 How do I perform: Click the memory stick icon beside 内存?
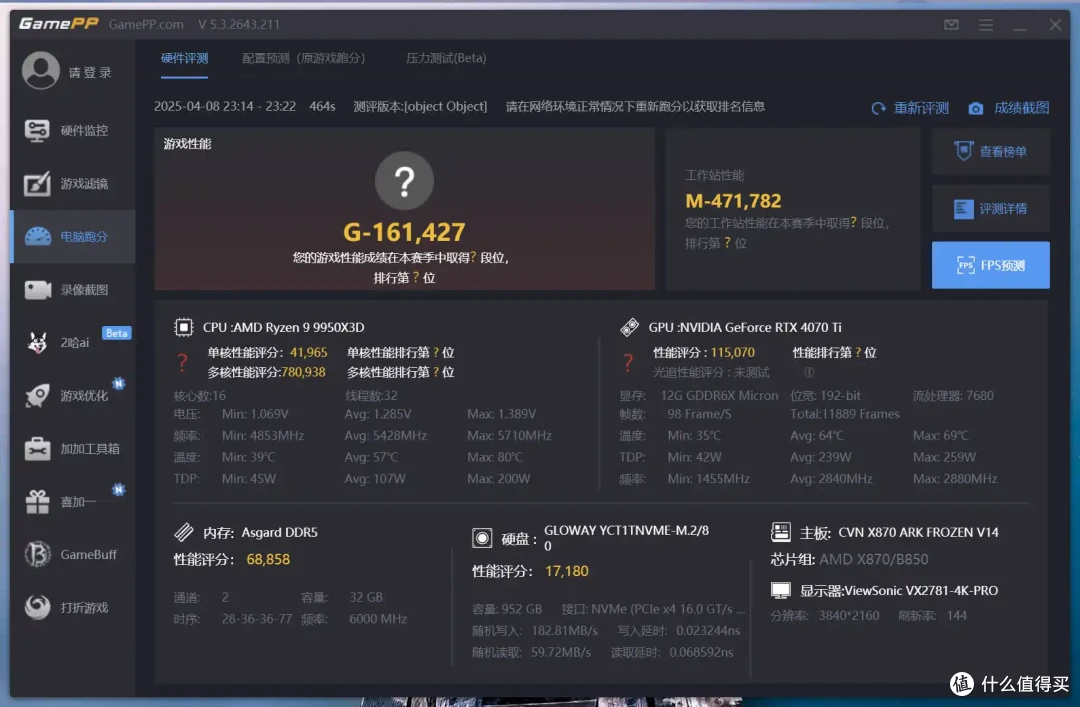point(184,532)
